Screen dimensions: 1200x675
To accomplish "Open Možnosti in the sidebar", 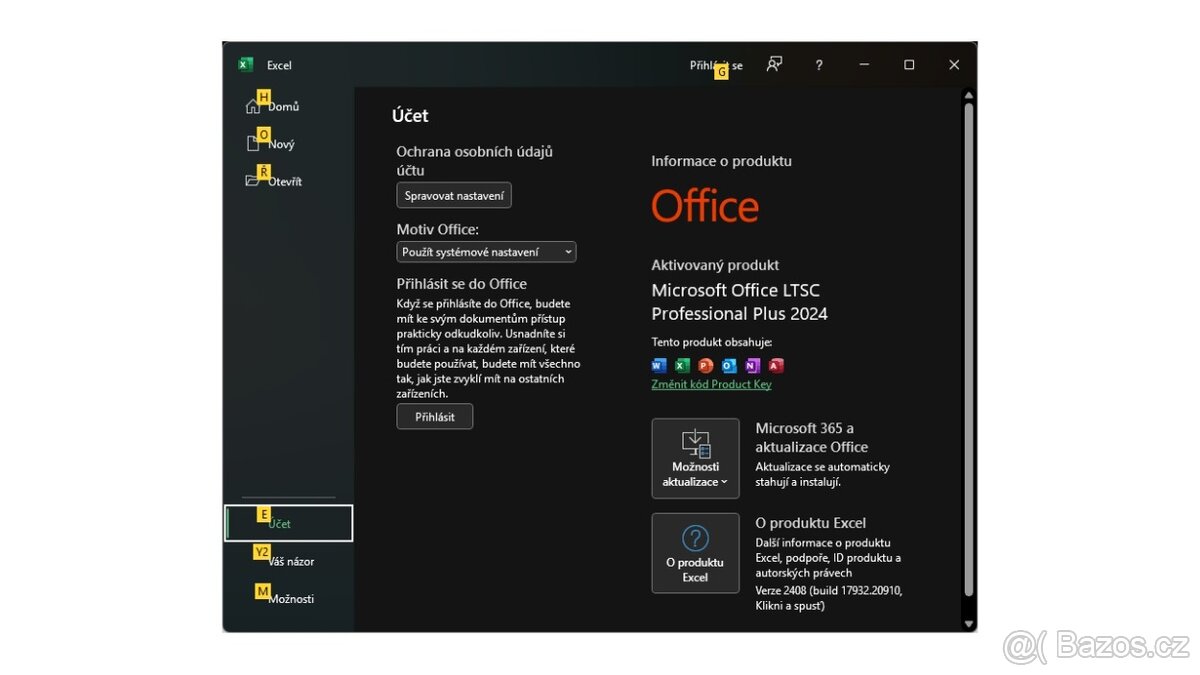I will (288, 599).
